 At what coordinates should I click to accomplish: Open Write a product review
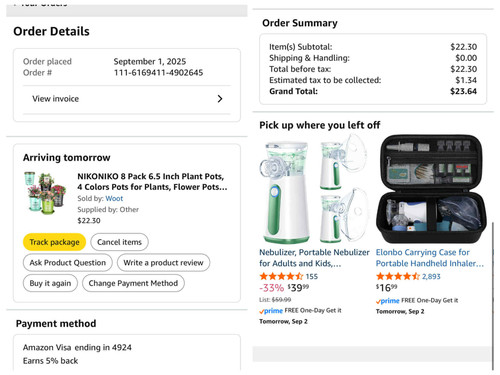[163, 263]
